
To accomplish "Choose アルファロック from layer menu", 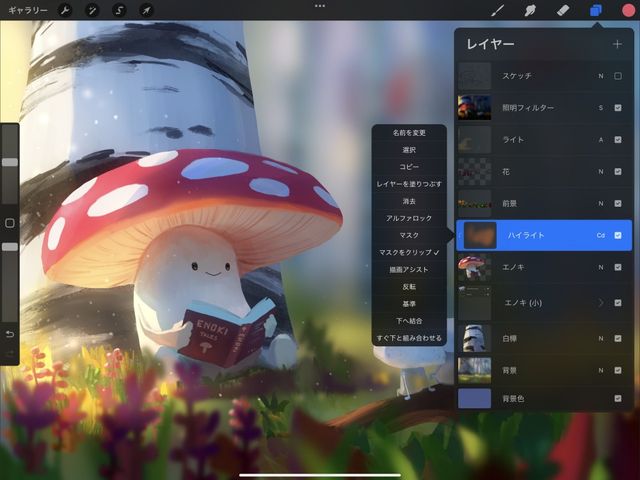I will (x=409, y=218).
